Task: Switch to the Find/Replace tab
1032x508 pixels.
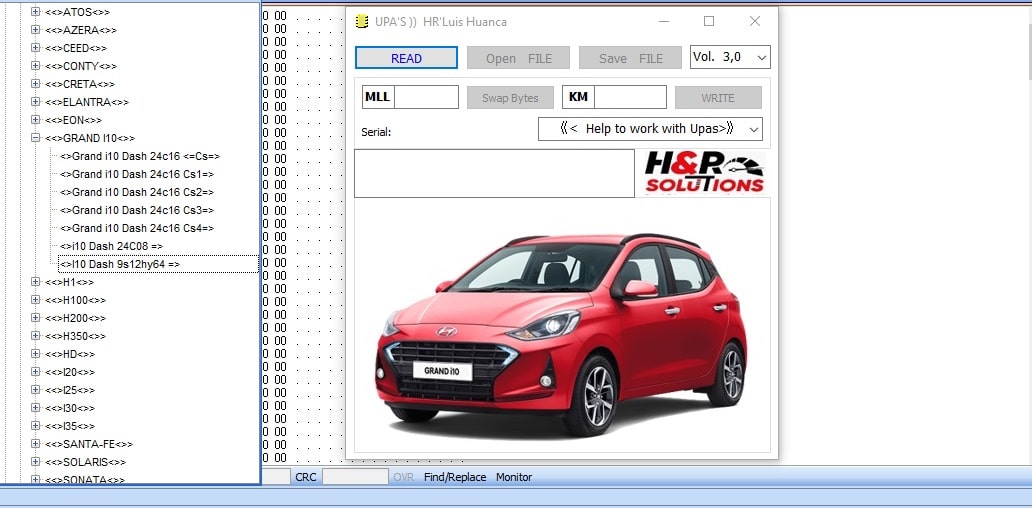Action: pyautogui.click(x=454, y=478)
